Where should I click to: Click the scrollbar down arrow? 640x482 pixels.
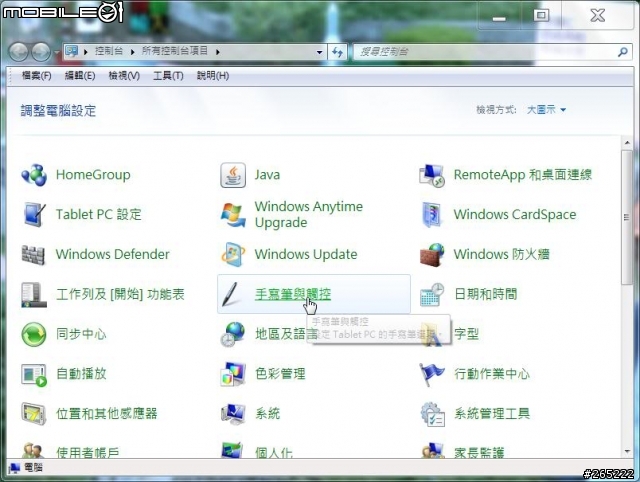pyautogui.click(x=627, y=451)
